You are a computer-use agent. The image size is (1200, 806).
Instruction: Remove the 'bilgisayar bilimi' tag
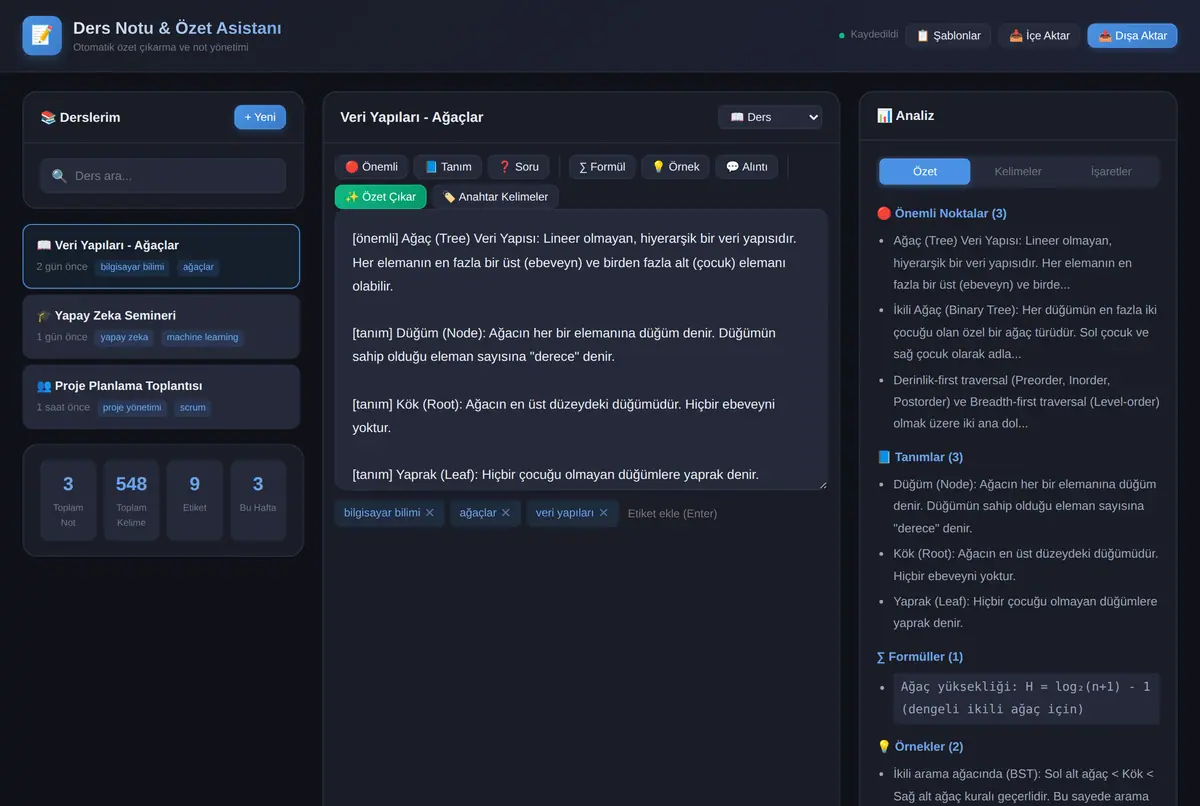pos(430,513)
